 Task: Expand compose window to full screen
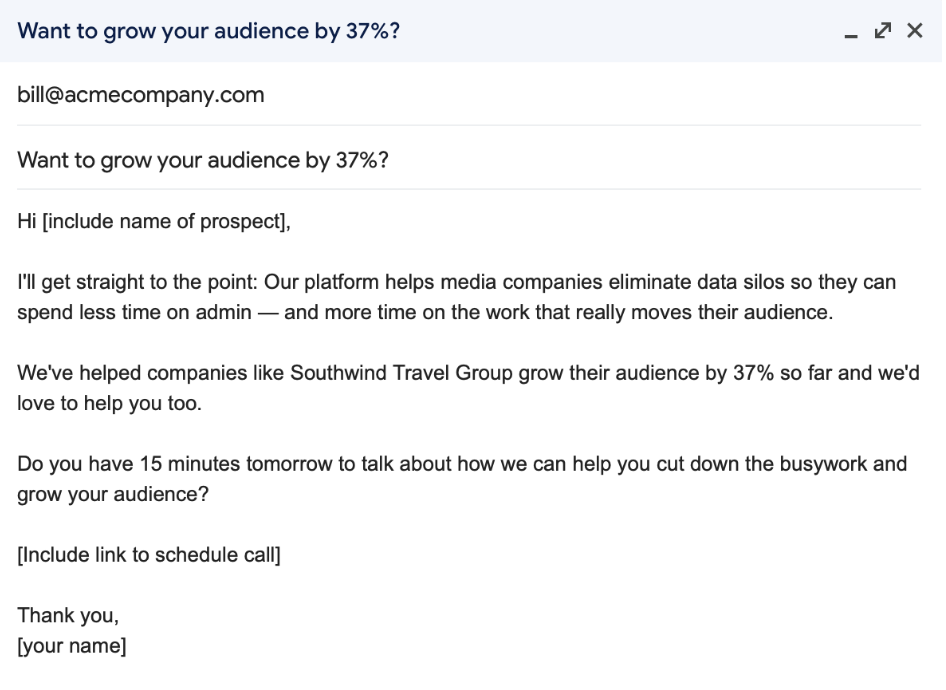883,30
